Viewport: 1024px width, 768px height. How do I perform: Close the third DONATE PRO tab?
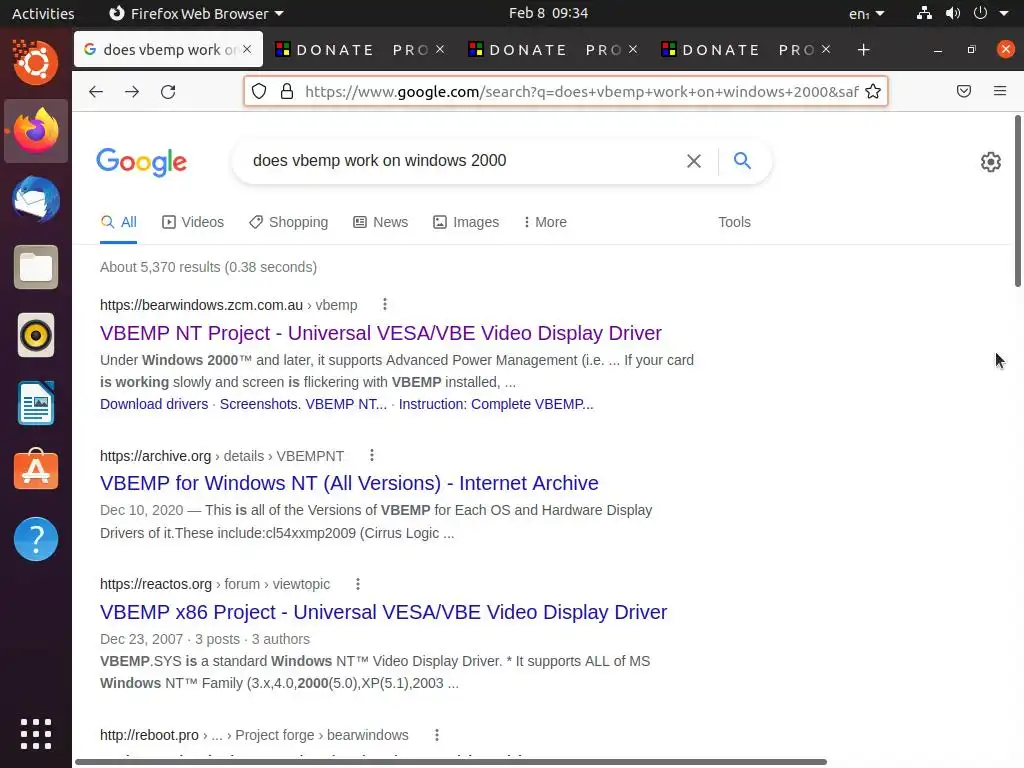(x=826, y=49)
